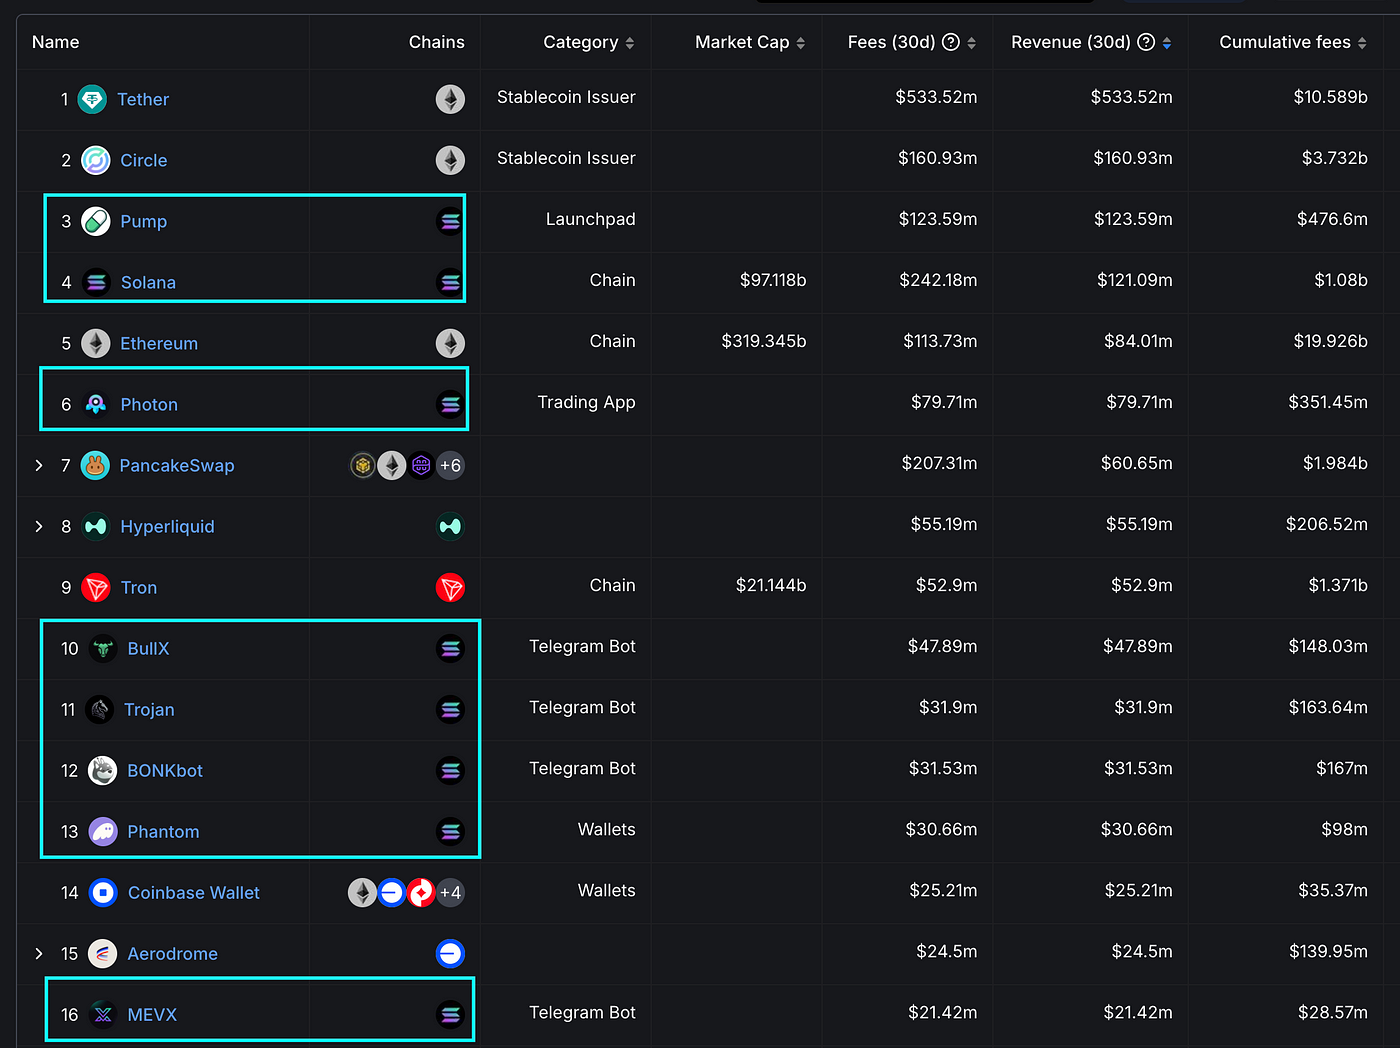Click Fees (30d) help question mark

[951, 42]
